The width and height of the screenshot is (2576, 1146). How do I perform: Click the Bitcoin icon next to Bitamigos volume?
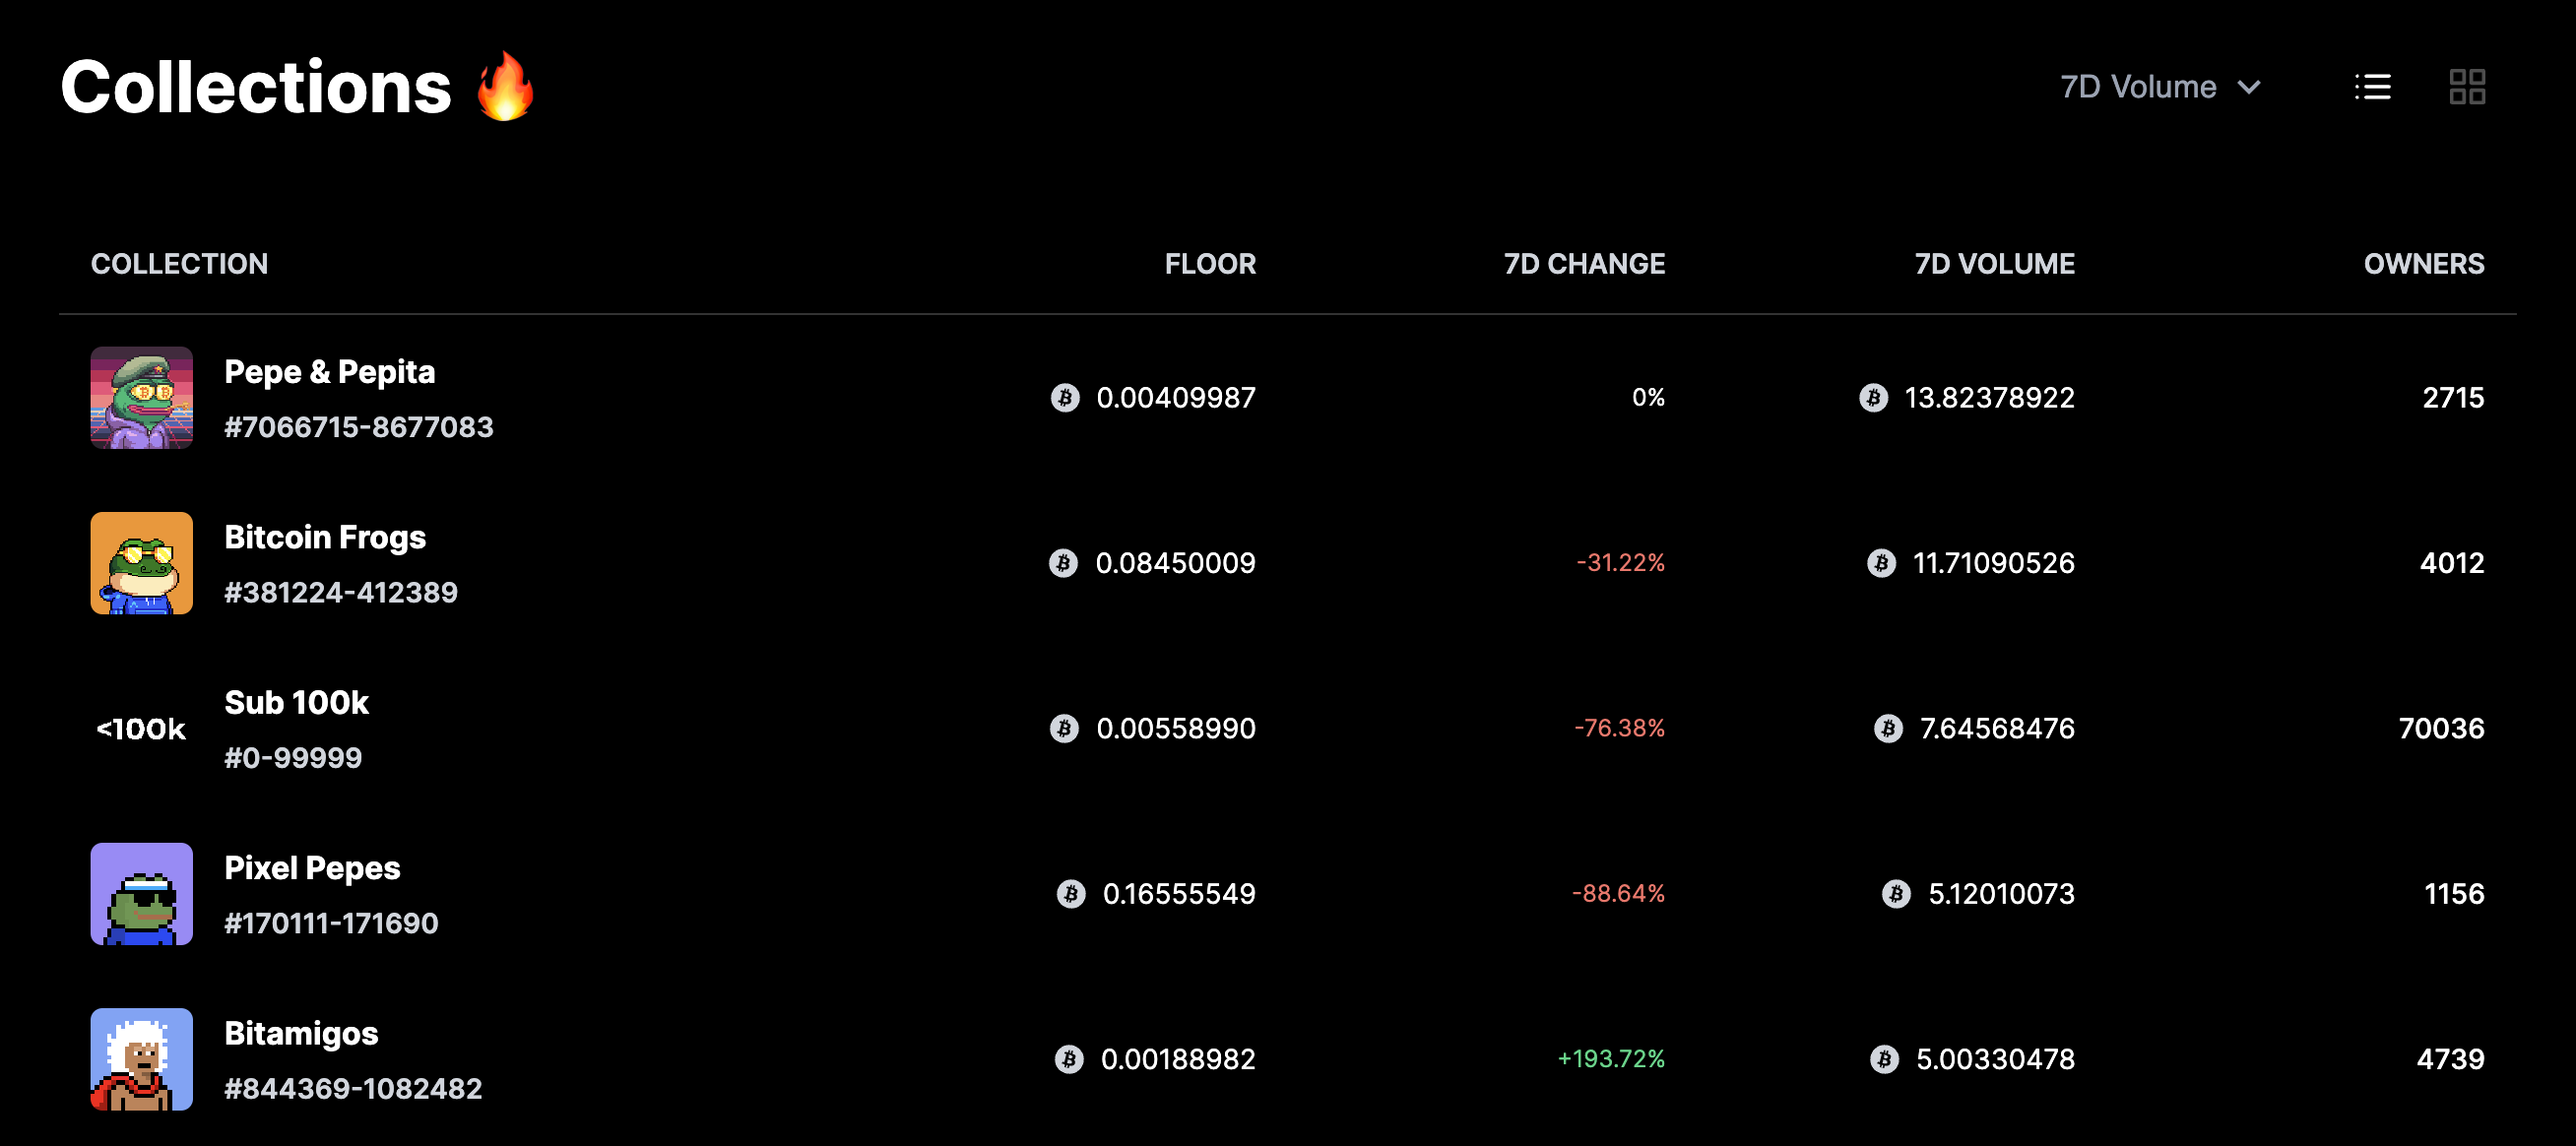pyautogui.click(x=1886, y=1059)
